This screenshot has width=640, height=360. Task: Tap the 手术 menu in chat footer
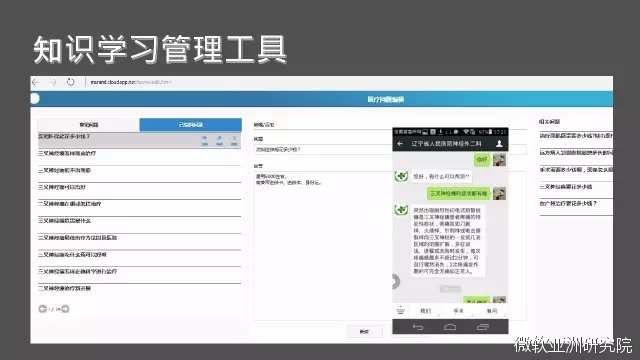click(458, 311)
